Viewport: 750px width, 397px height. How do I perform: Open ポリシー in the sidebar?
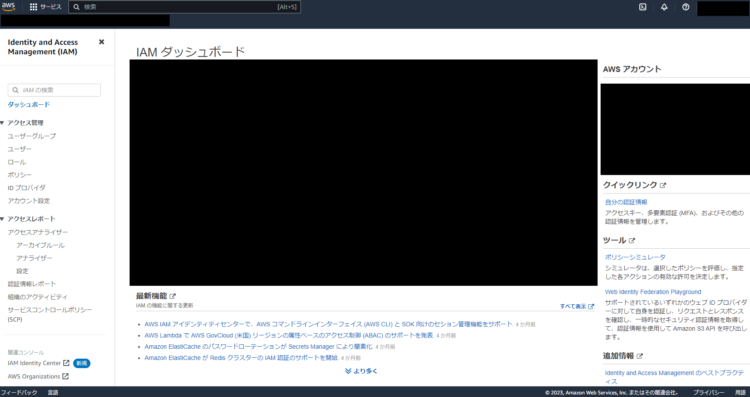[20, 175]
